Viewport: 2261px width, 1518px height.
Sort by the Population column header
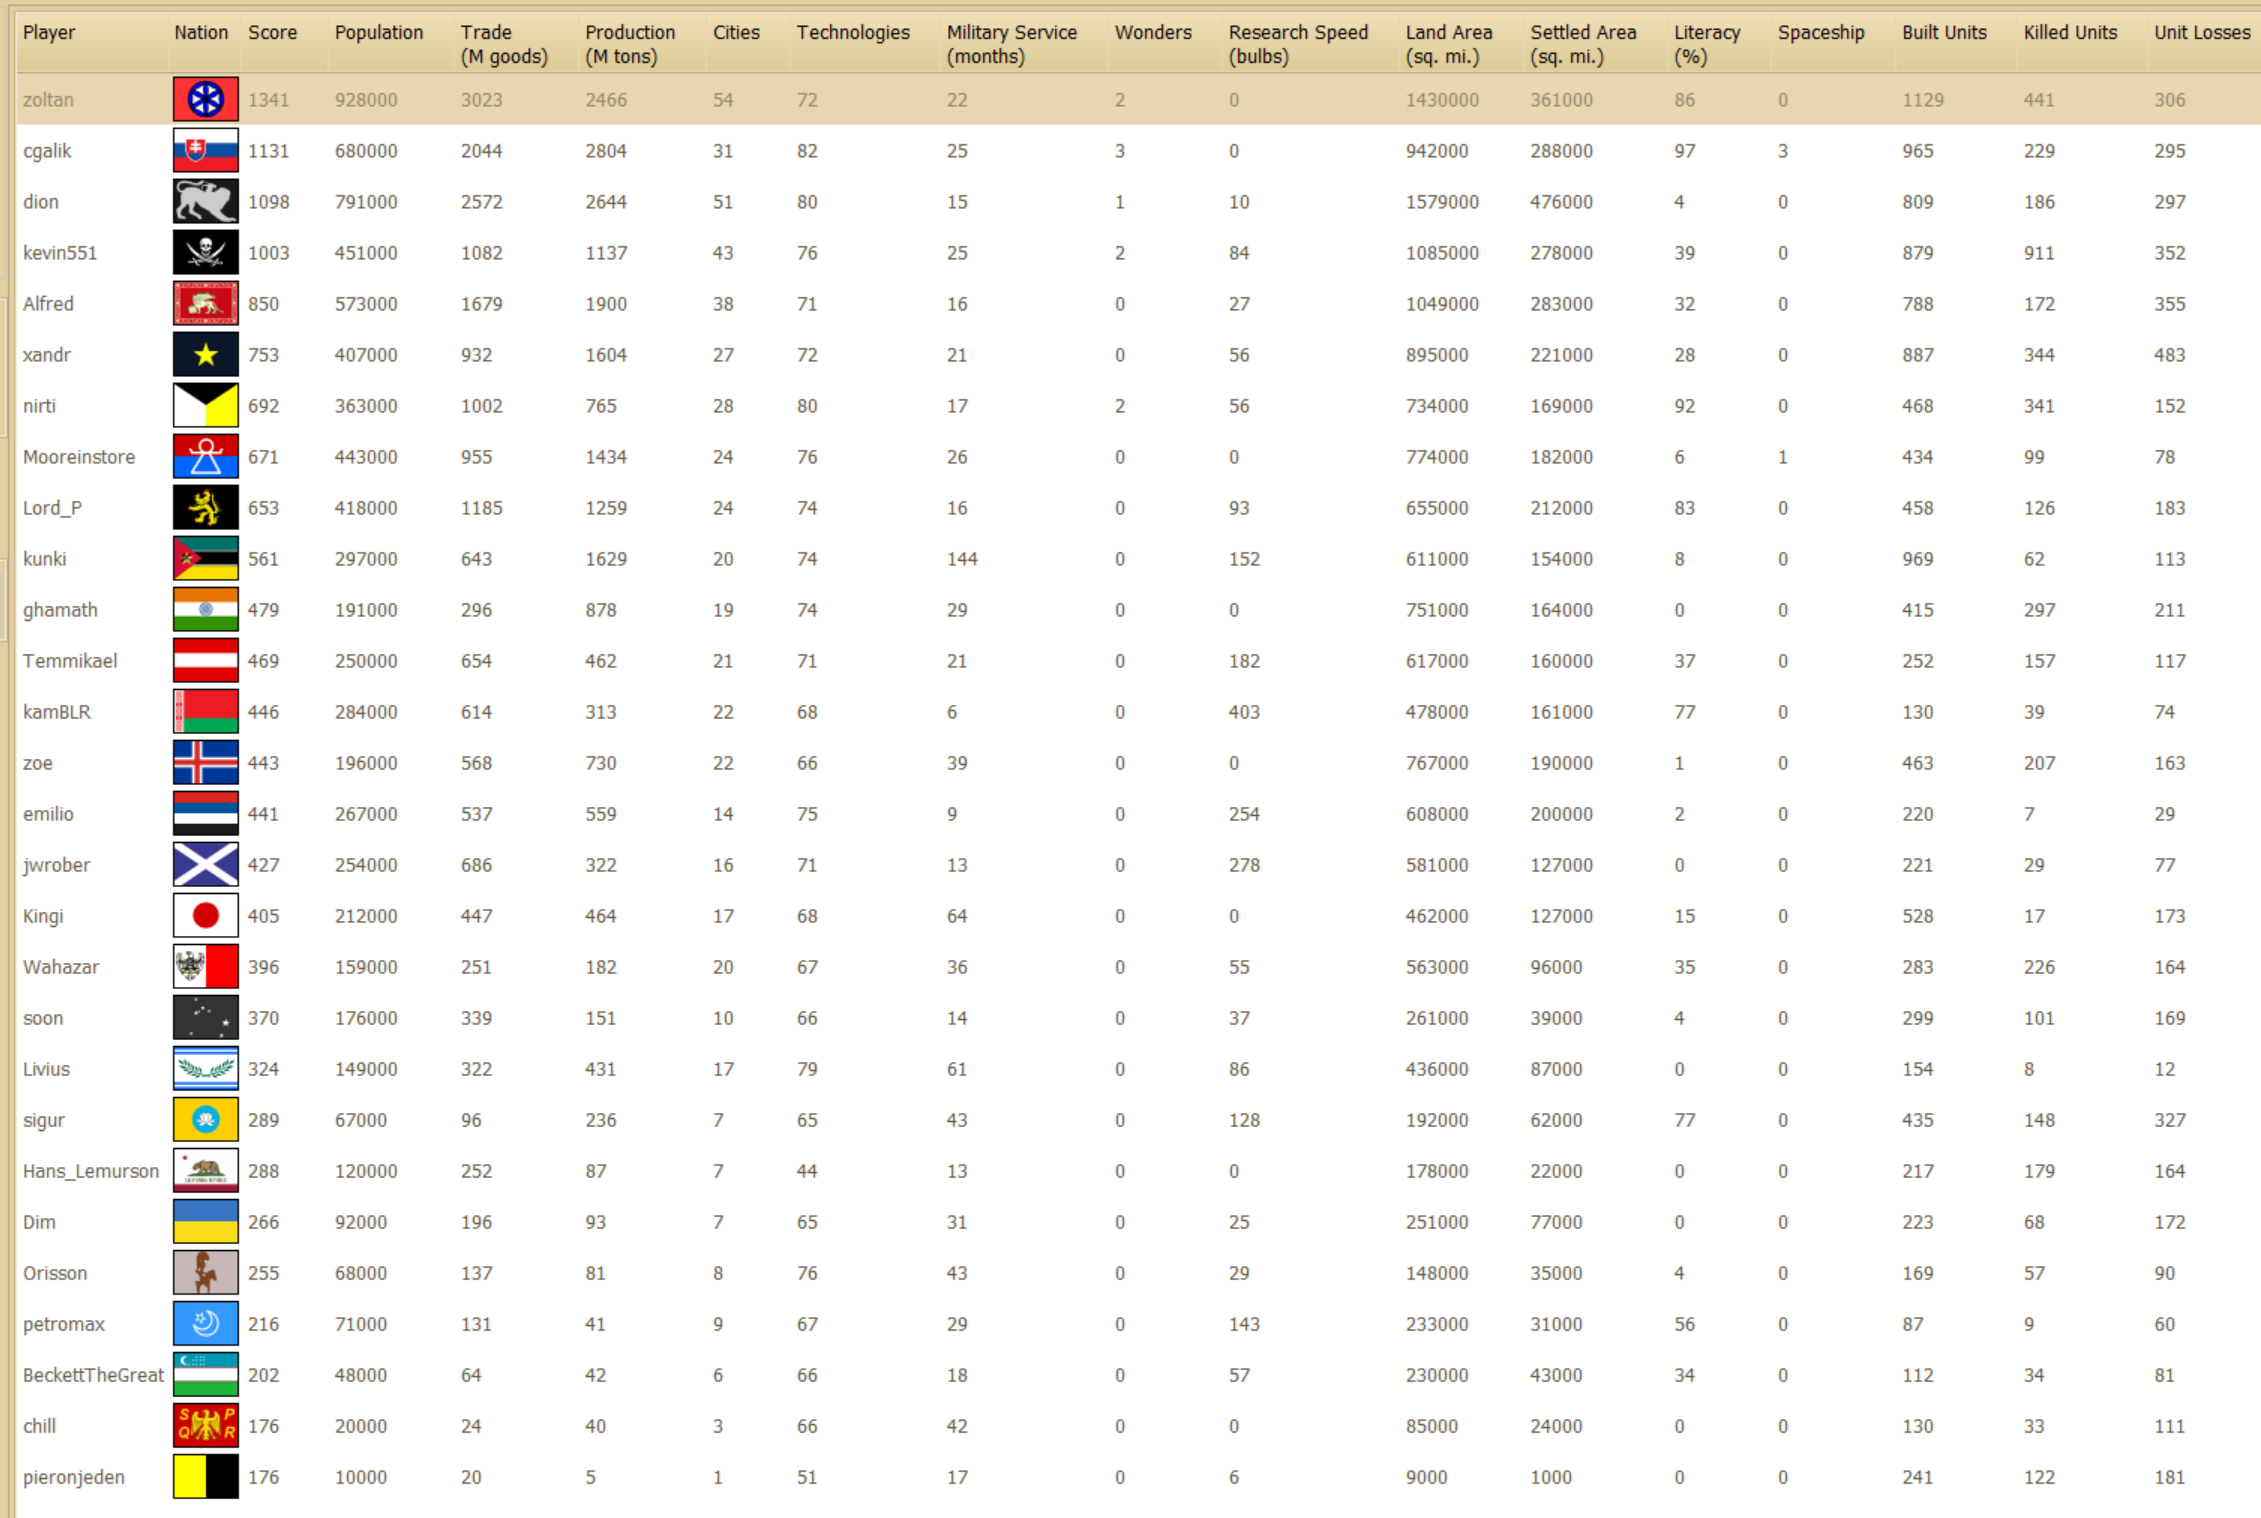pos(378,33)
